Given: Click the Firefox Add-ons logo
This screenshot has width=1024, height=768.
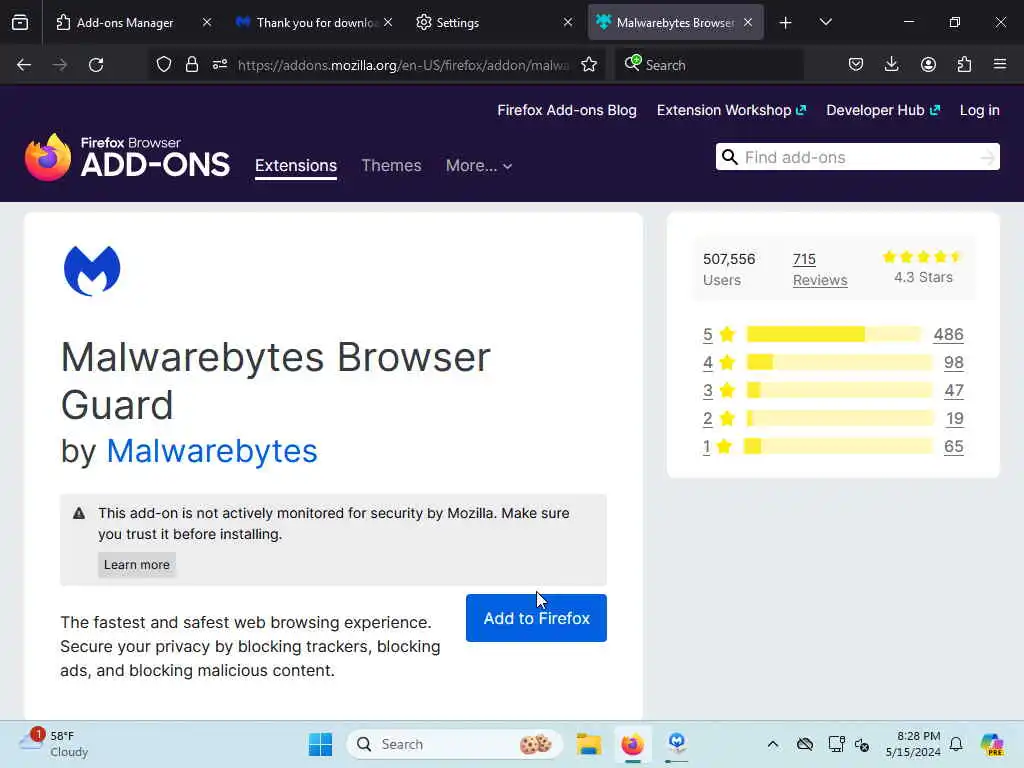Looking at the screenshot, I should (x=127, y=157).
